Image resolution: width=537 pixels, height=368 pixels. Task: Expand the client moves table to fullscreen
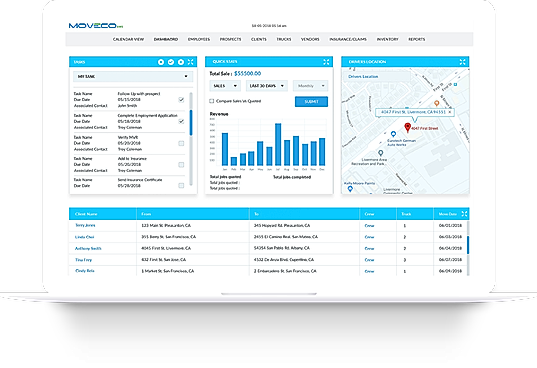tap(464, 214)
